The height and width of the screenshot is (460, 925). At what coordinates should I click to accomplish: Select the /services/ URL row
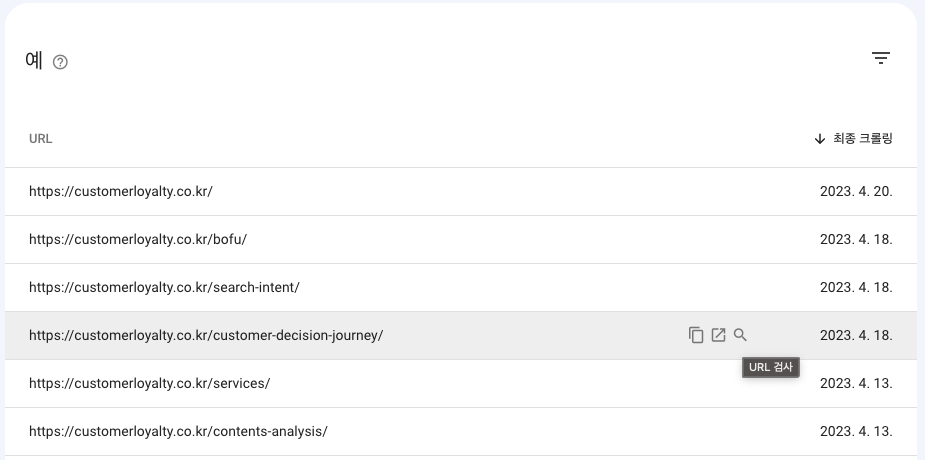coord(150,383)
